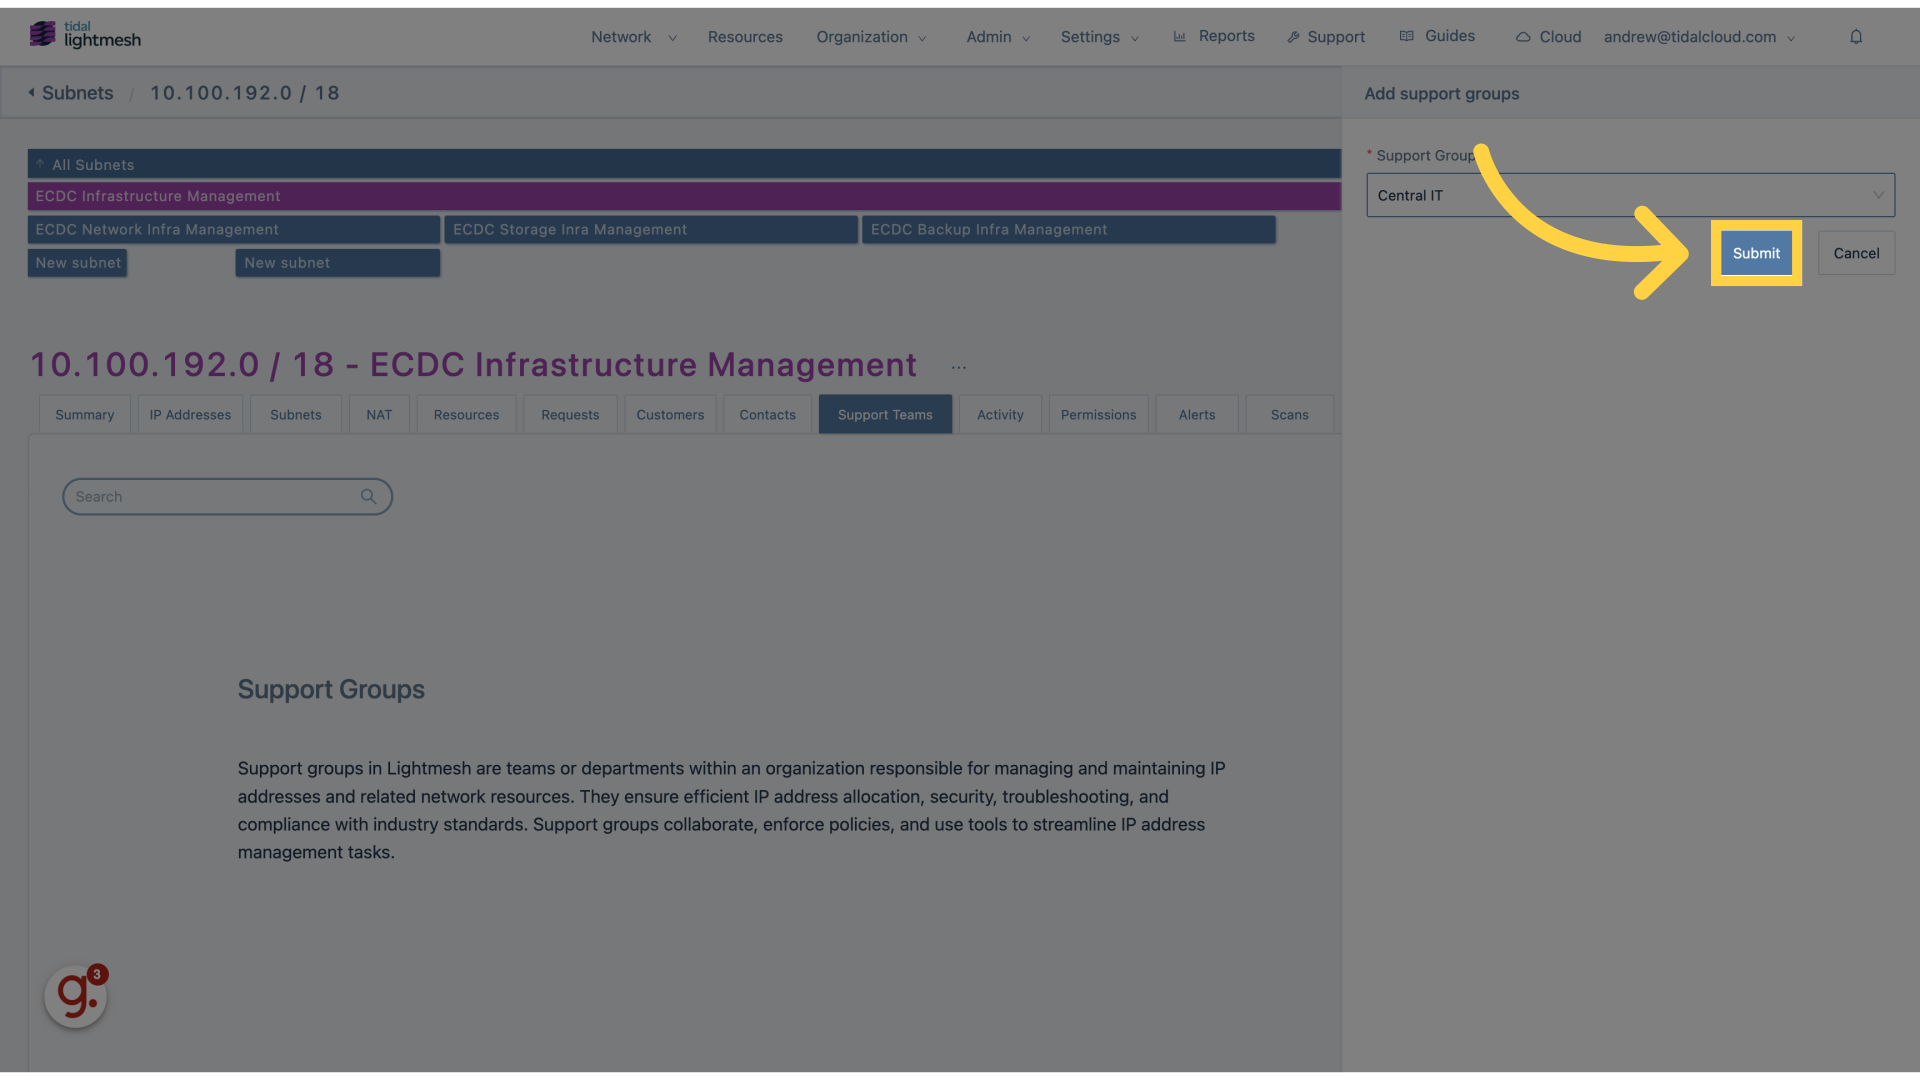Image resolution: width=1920 pixels, height=1080 pixels.
Task: Click the Submit button
Action: tap(1756, 252)
